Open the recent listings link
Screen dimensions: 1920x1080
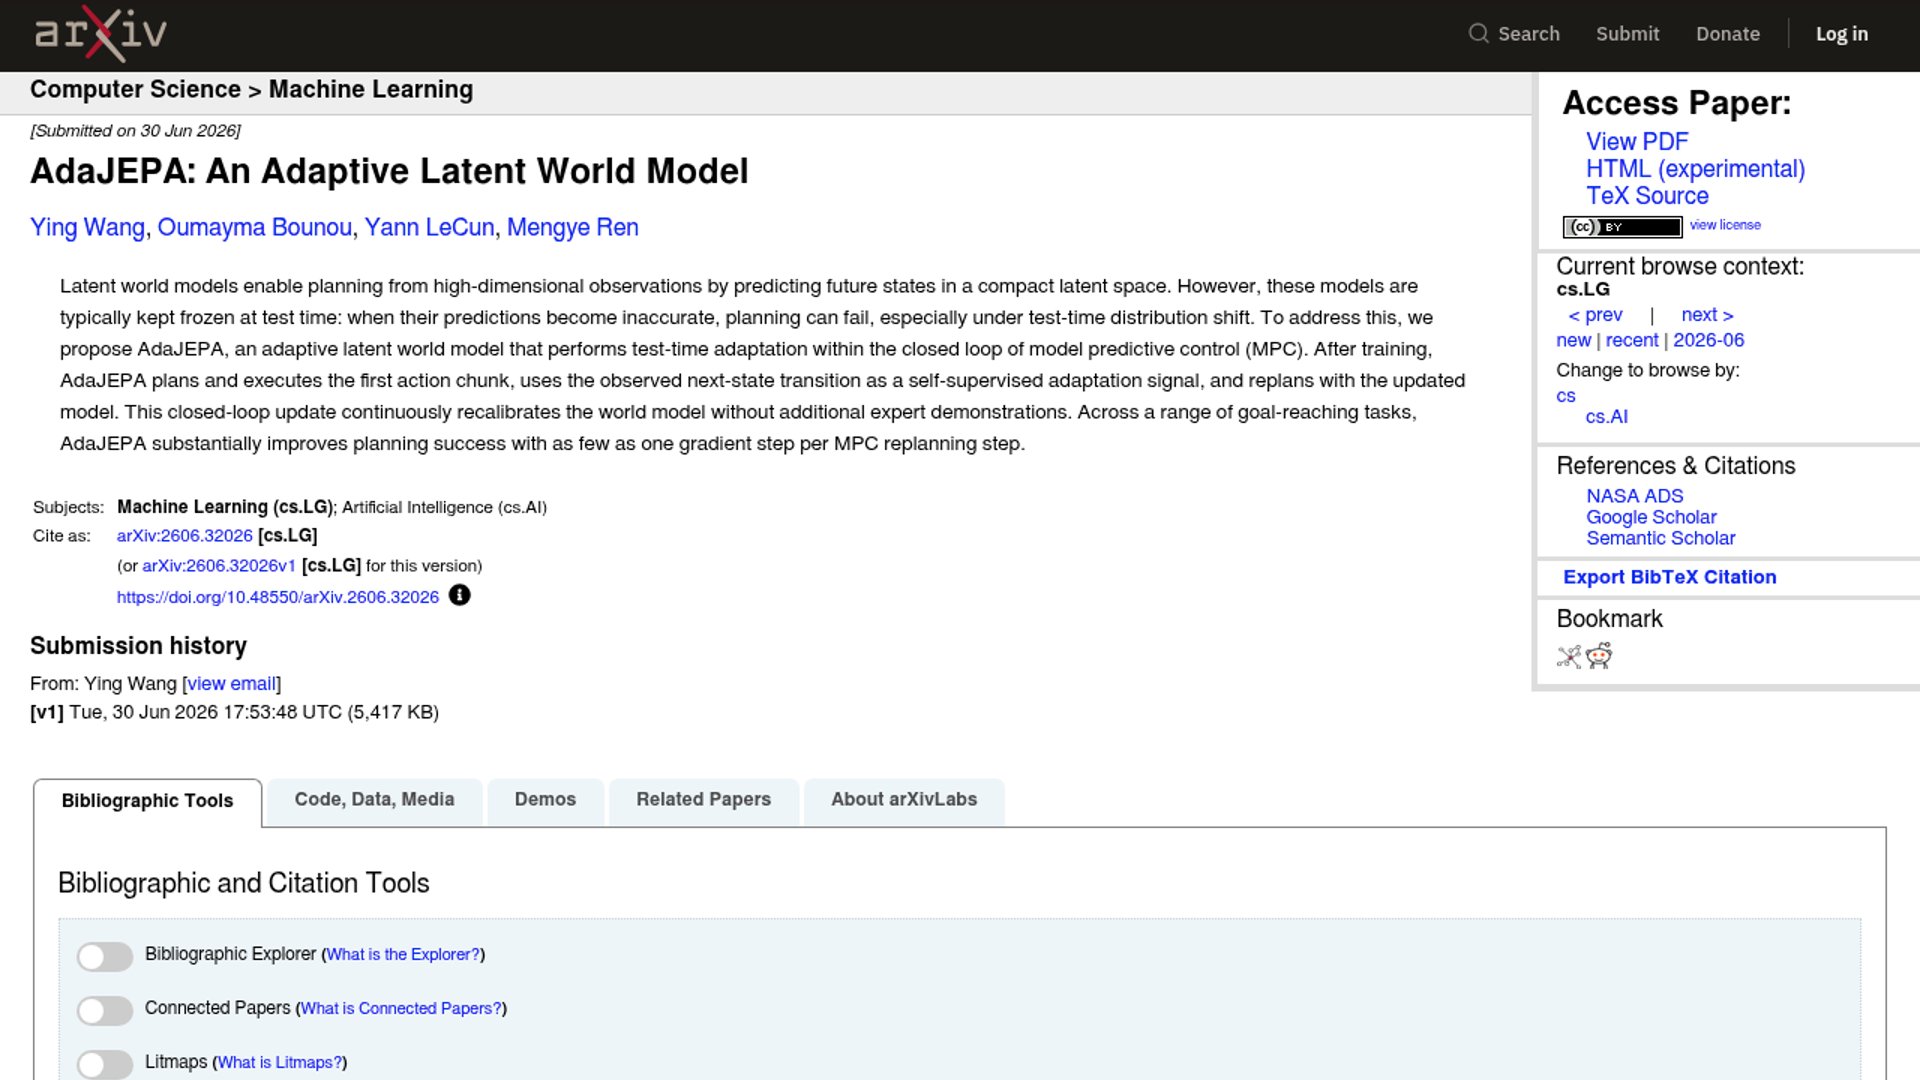click(x=1632, y=340)
